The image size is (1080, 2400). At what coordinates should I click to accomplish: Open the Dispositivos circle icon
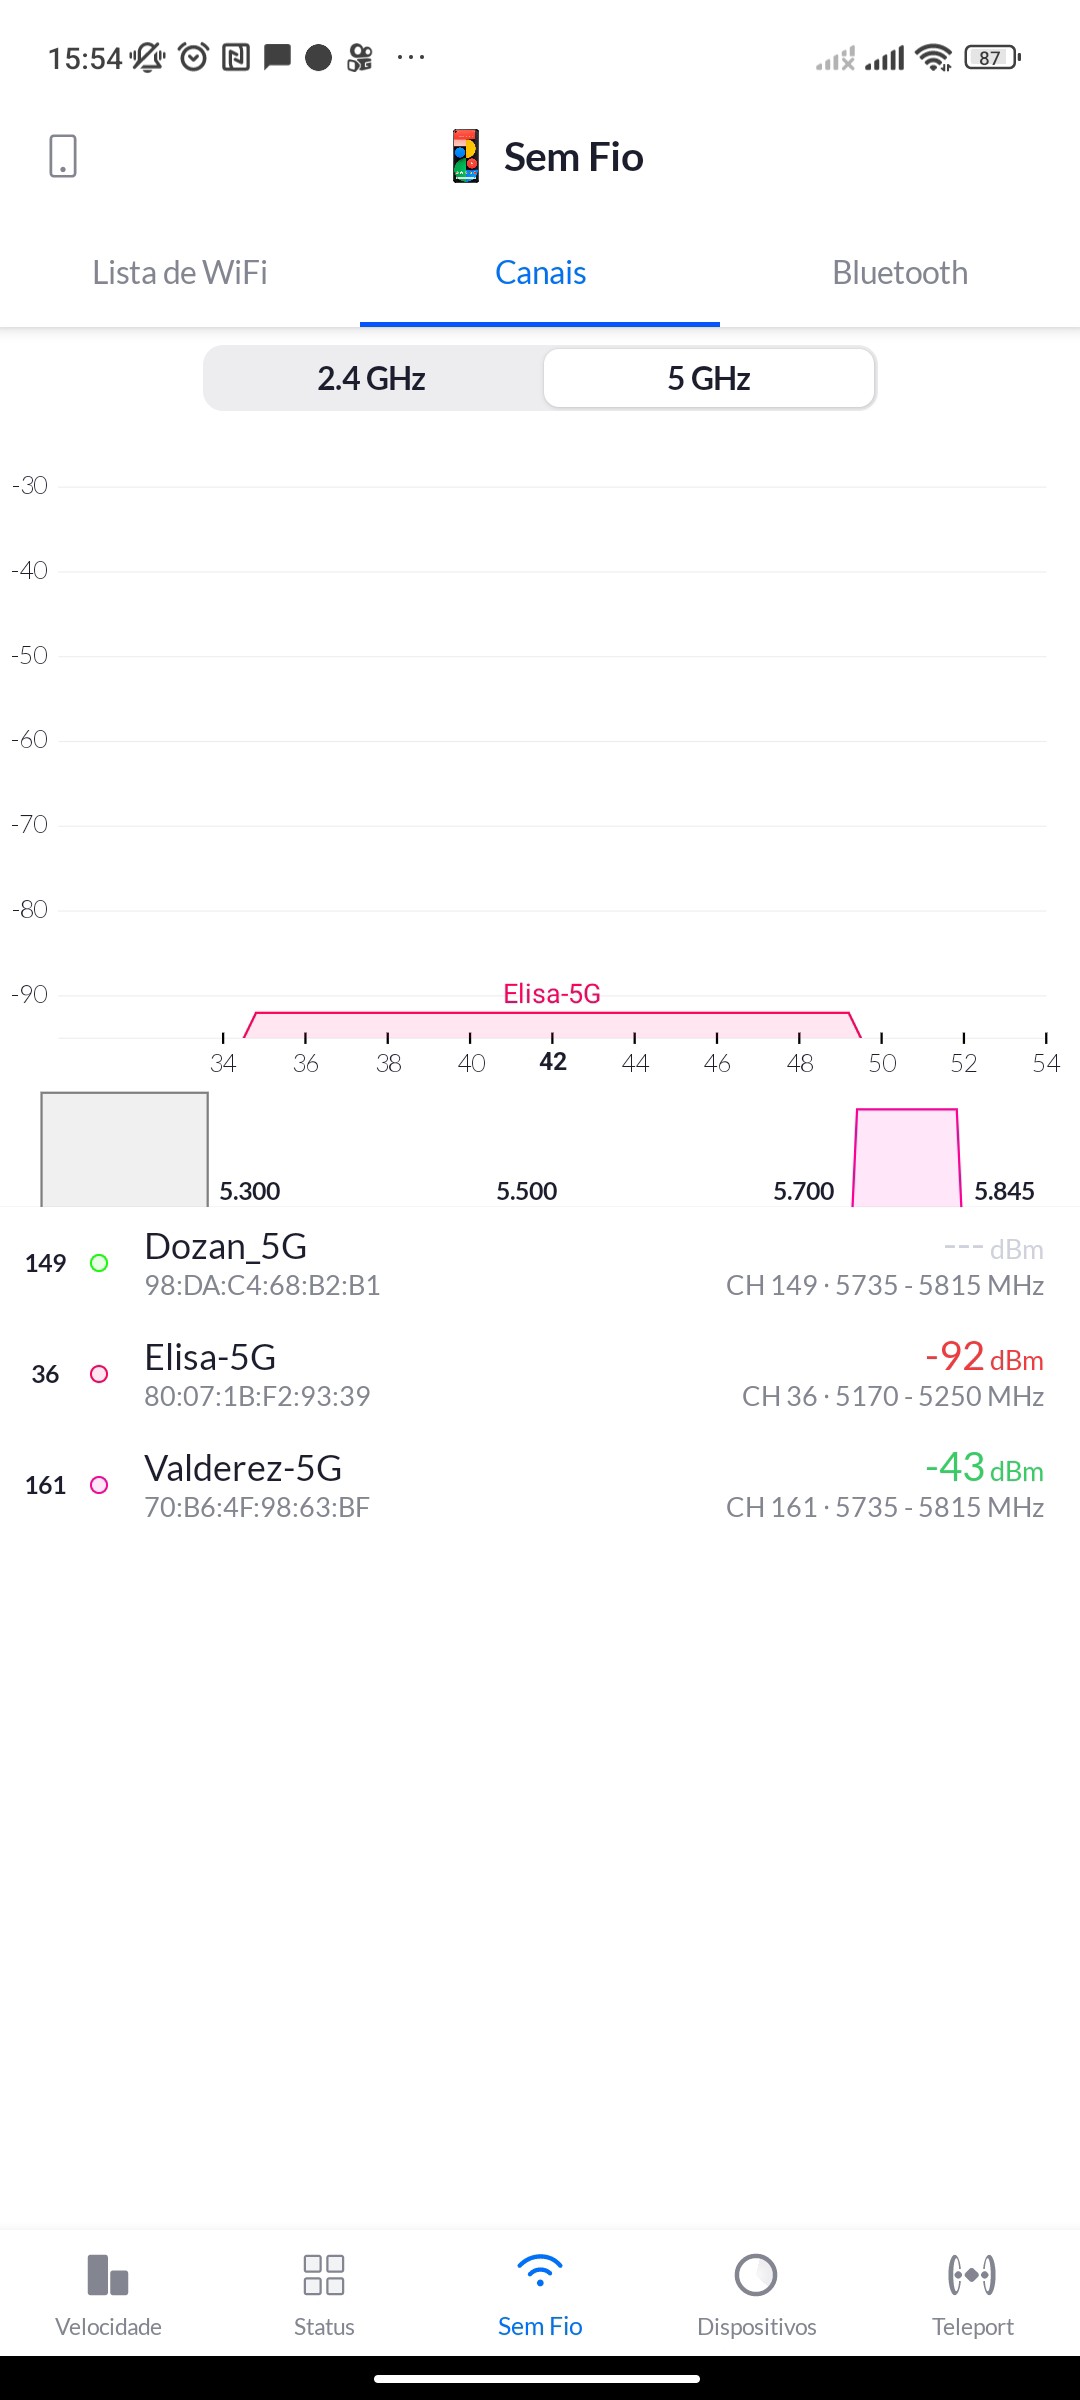click(x=756, y=2275)
